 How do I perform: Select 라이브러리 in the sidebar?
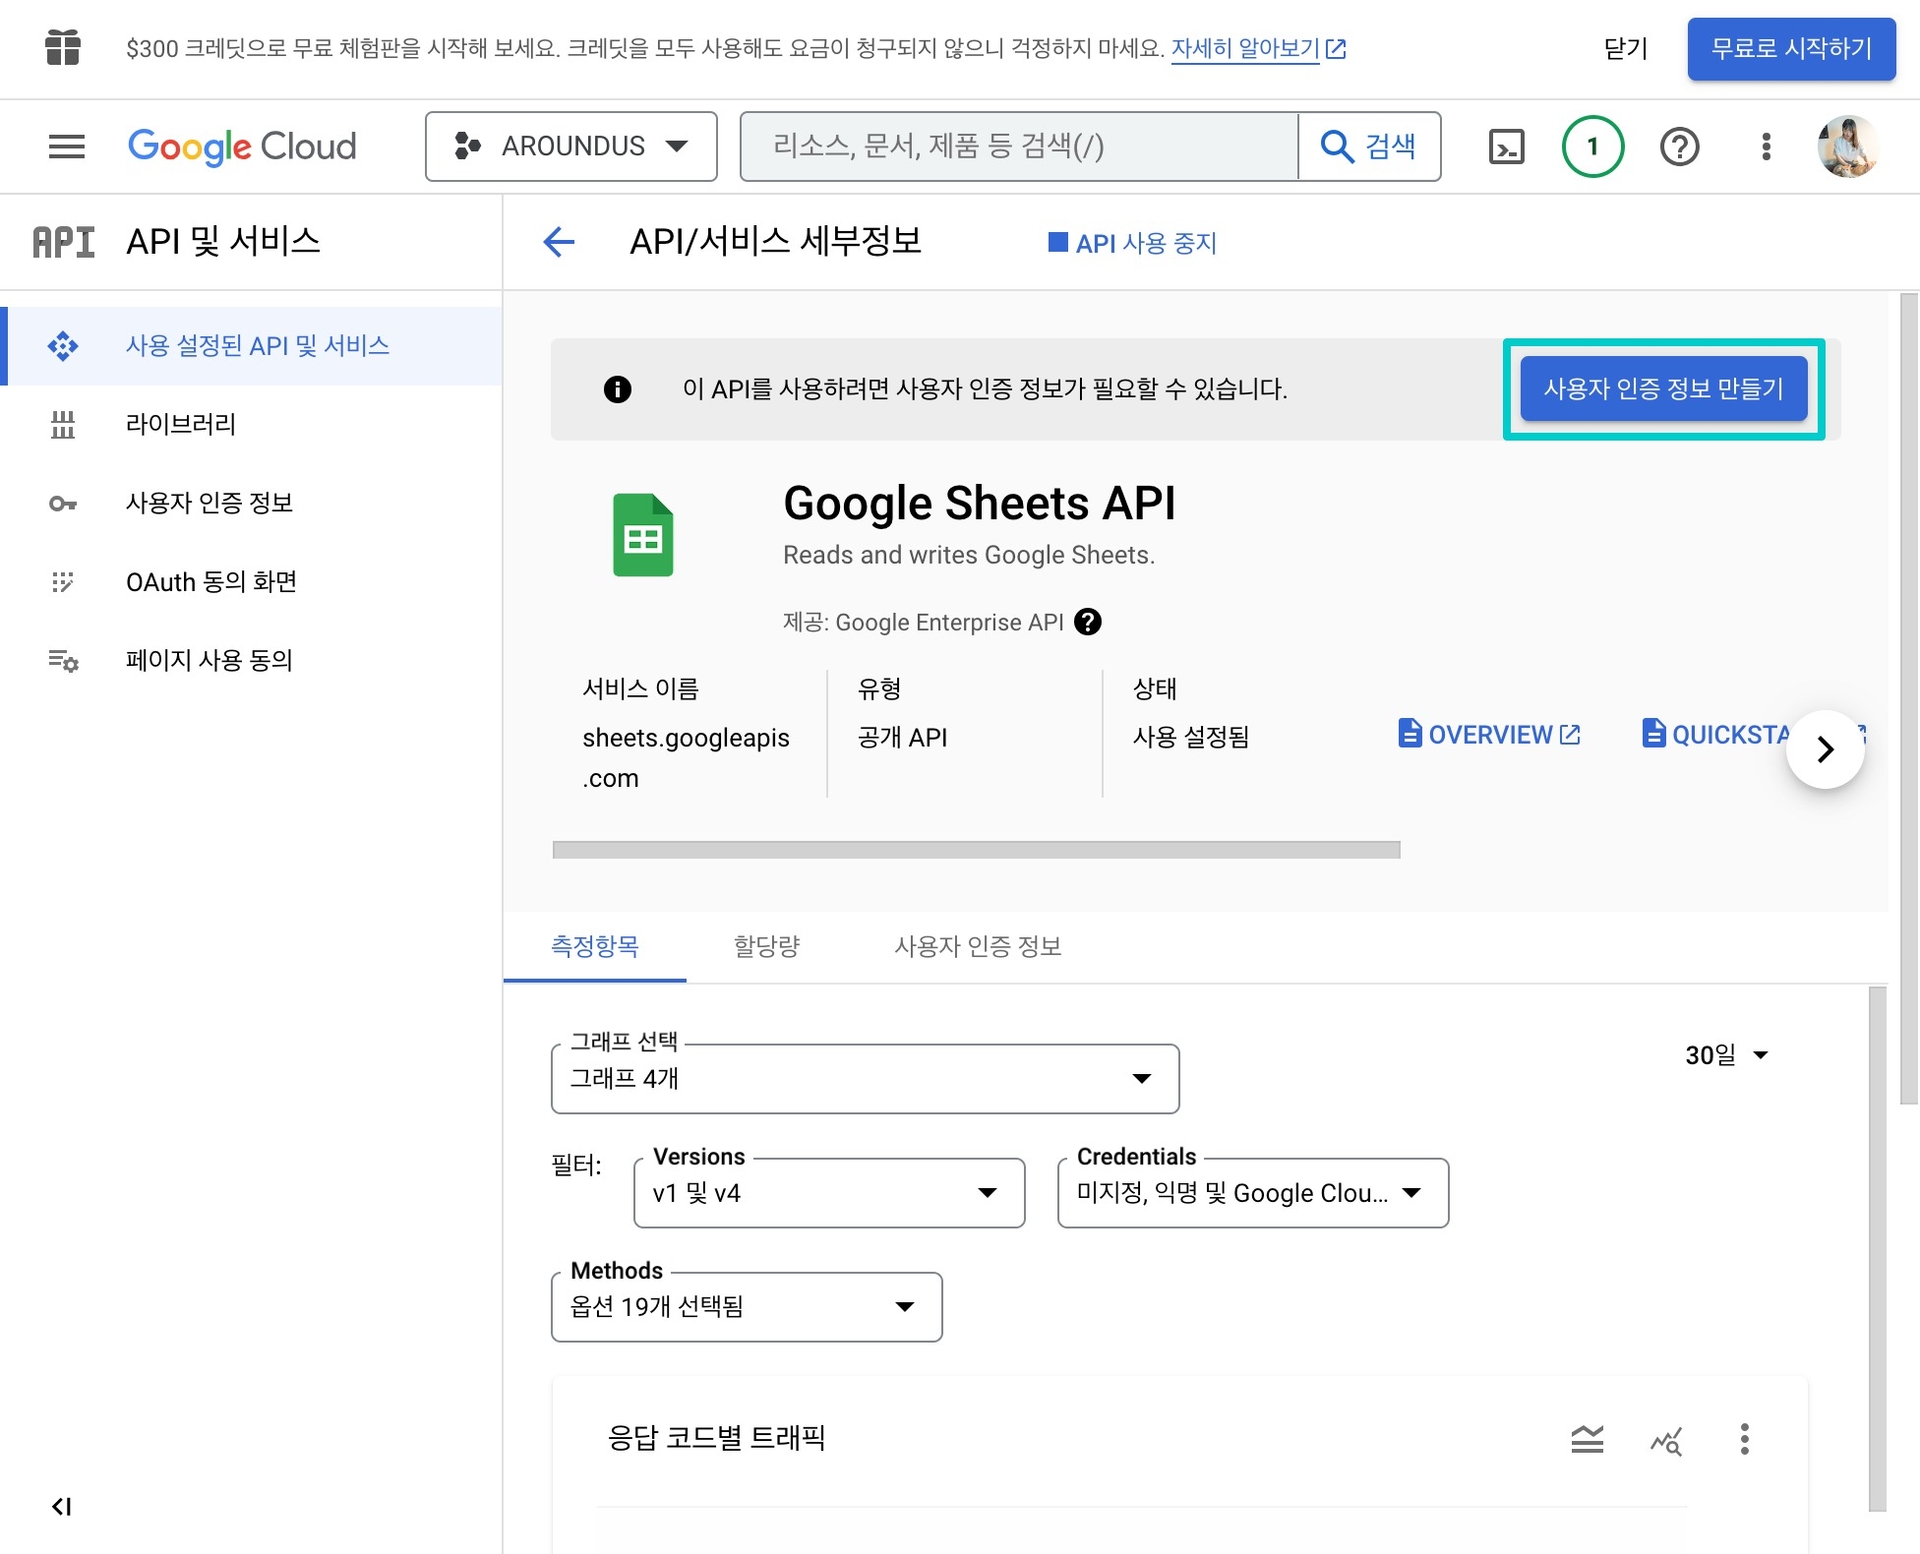[181, 424]
